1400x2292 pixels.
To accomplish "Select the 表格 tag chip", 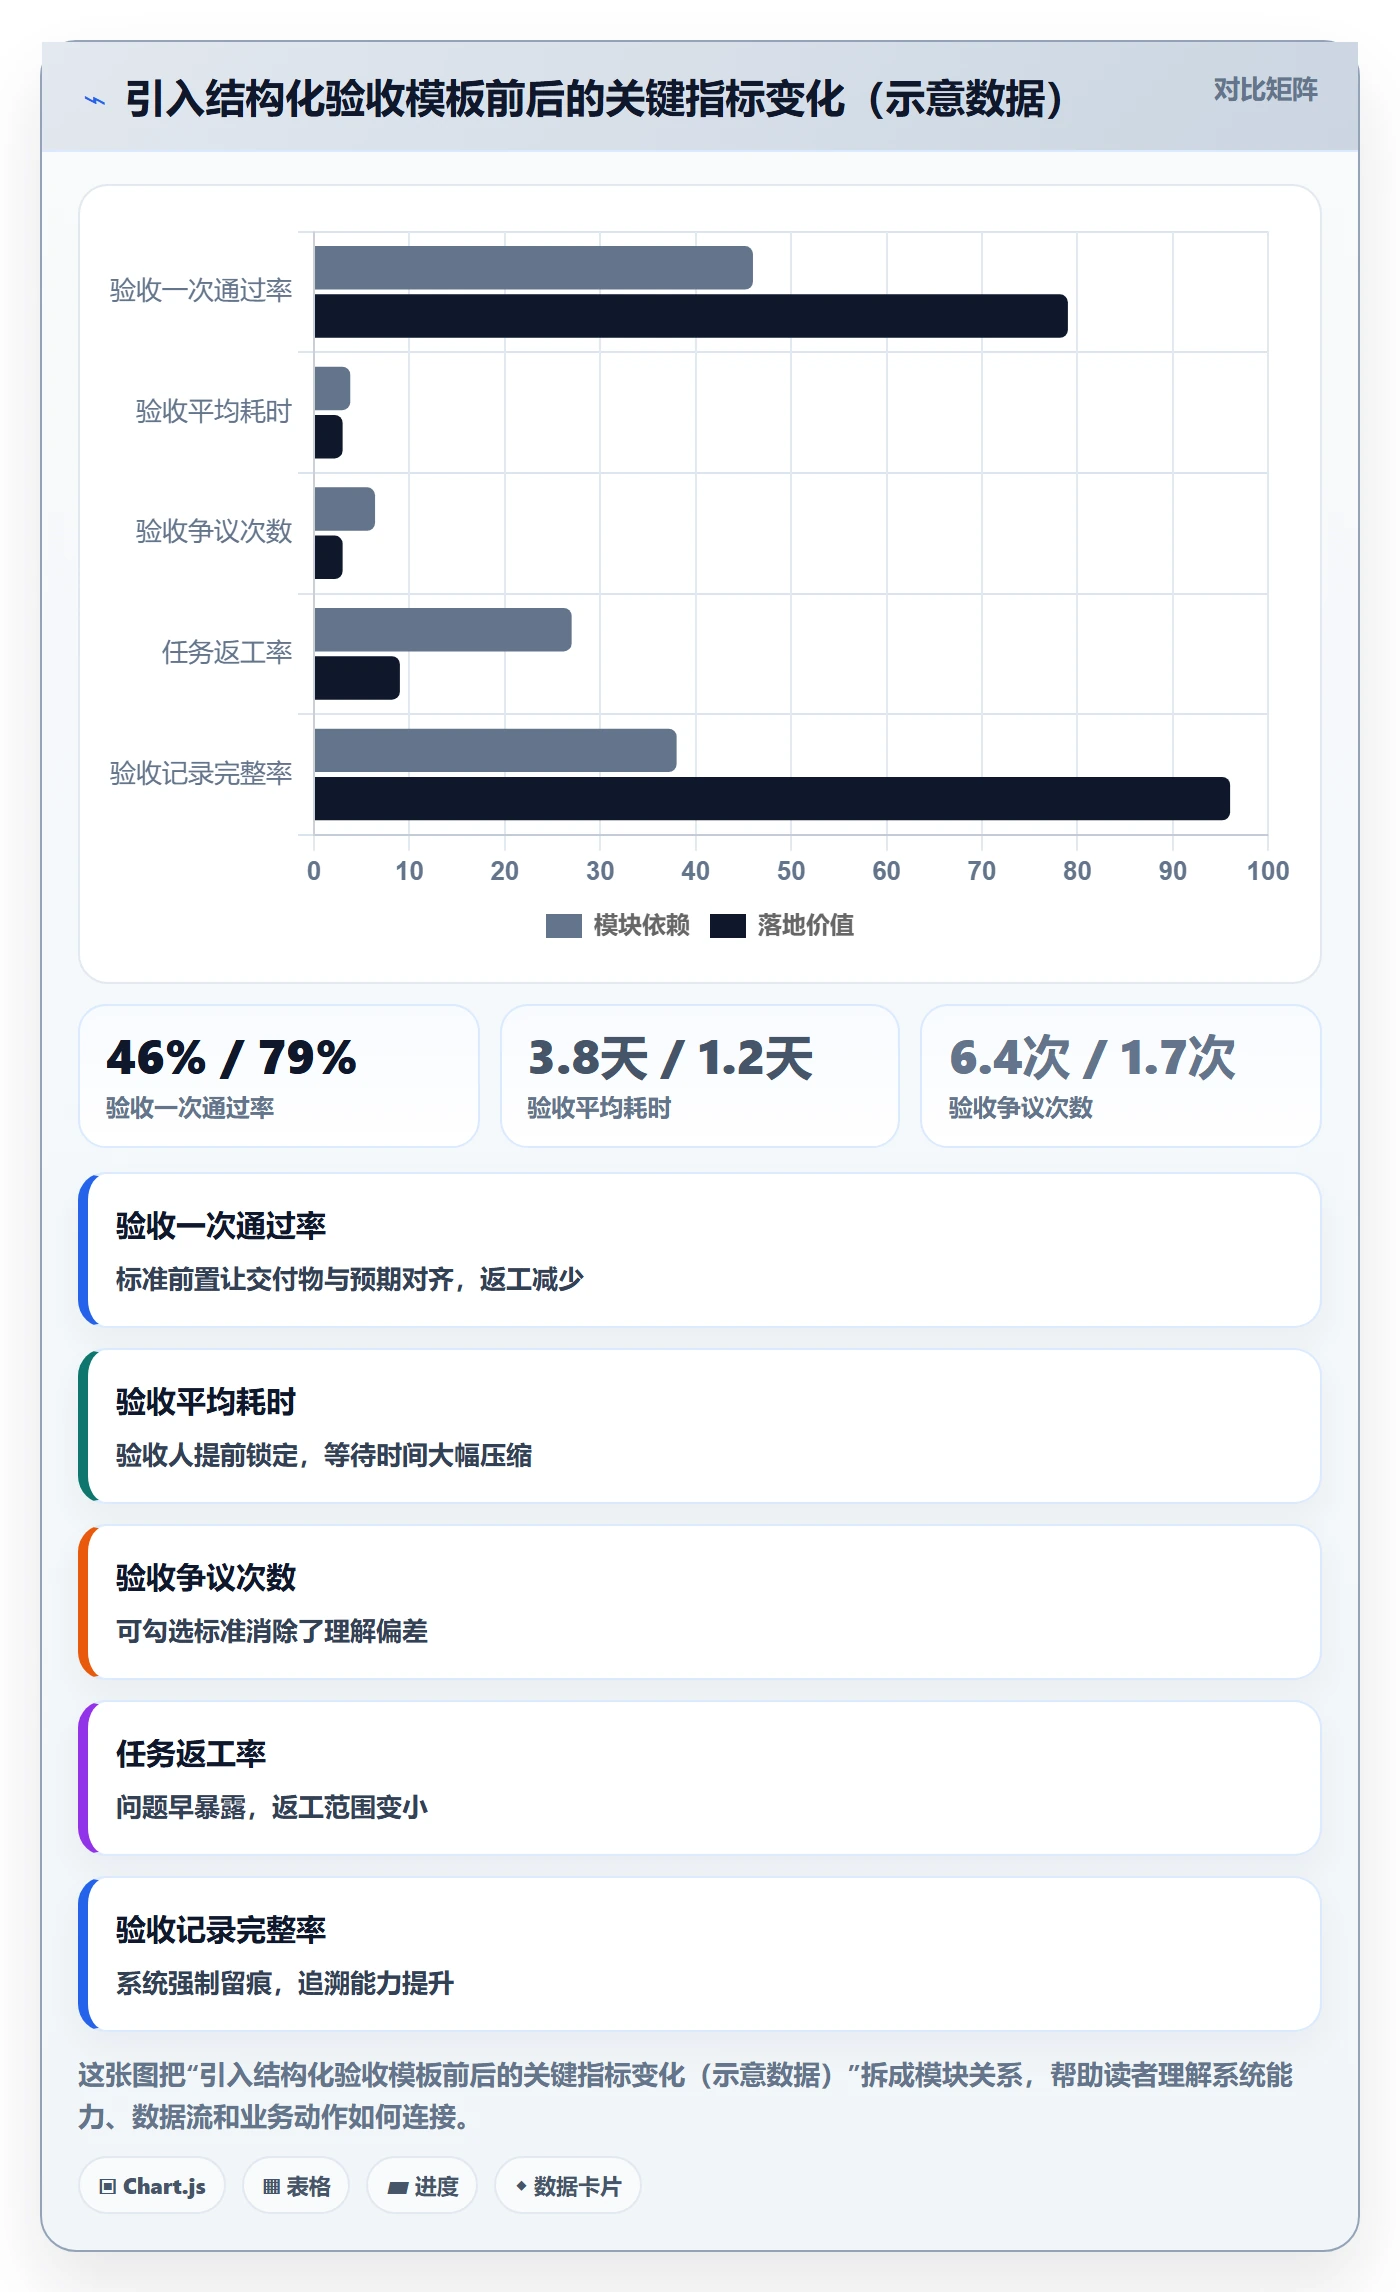I will click(296, 2186).
